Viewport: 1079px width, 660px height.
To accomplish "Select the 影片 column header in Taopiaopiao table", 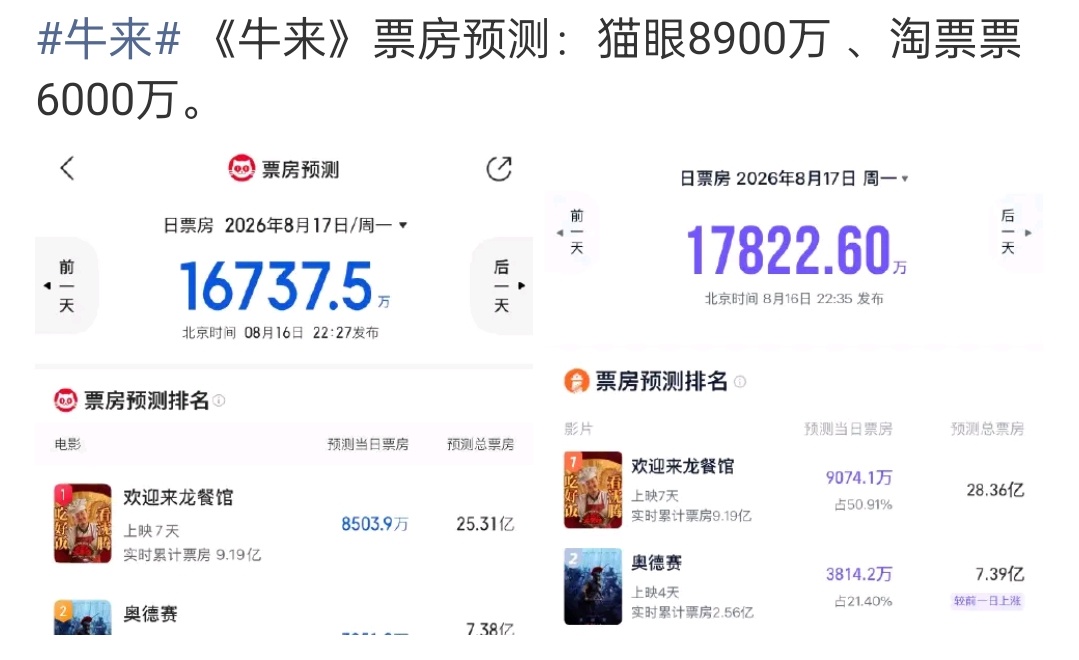I will 578,429.
